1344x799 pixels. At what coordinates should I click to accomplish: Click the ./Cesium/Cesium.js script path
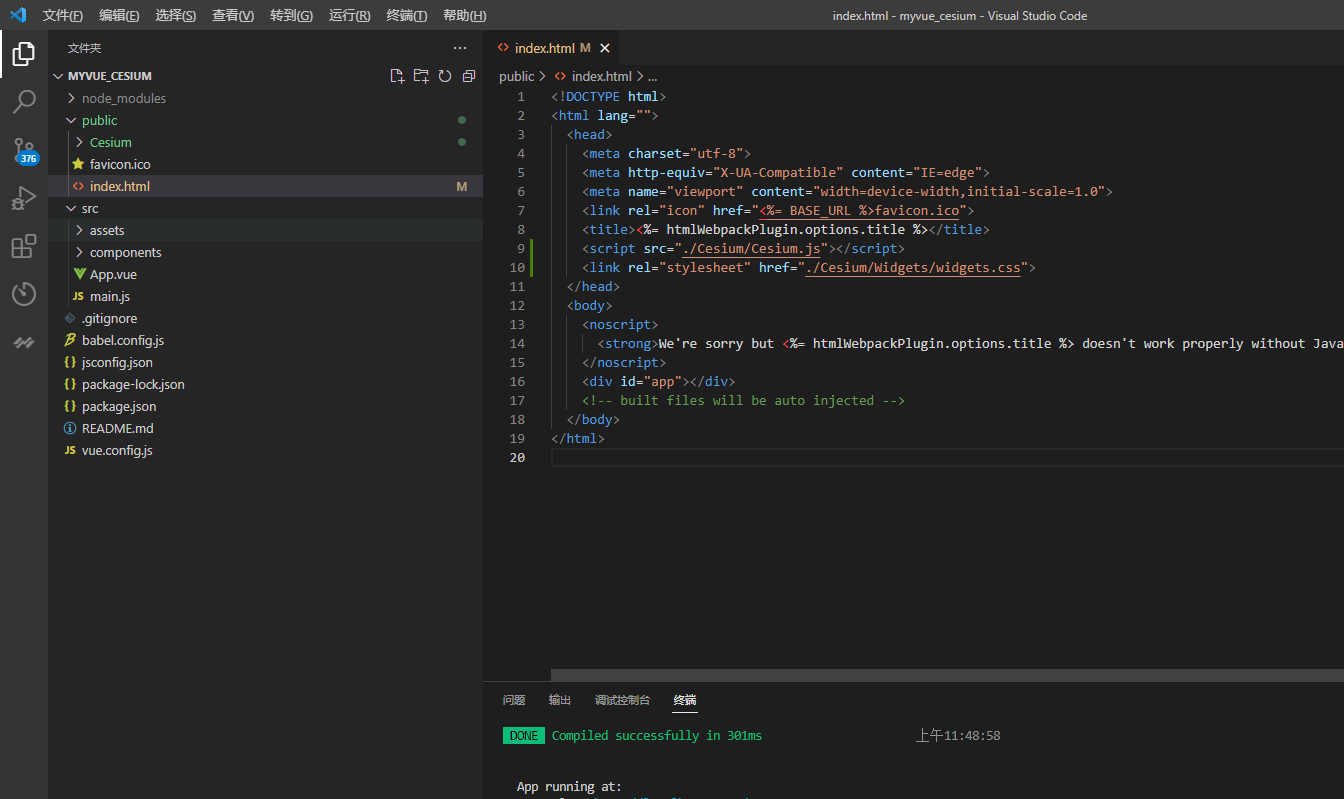click(x=750, y=248)
